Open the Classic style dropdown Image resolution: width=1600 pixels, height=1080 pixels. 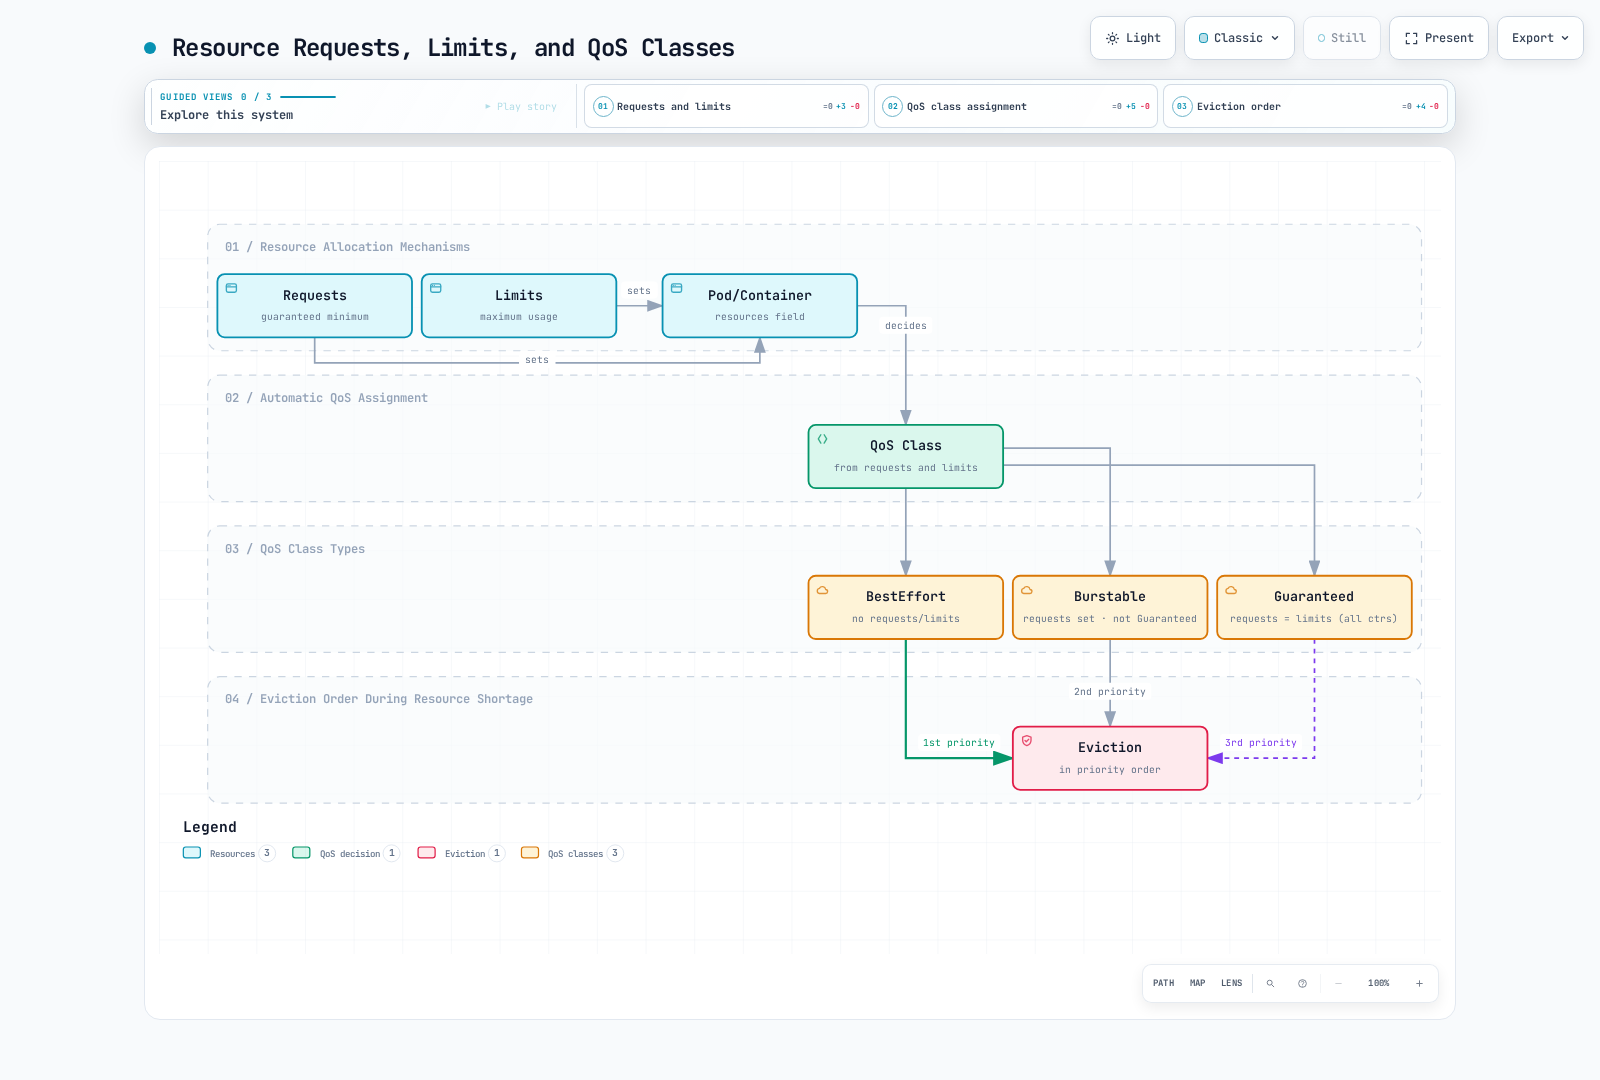1239,38
